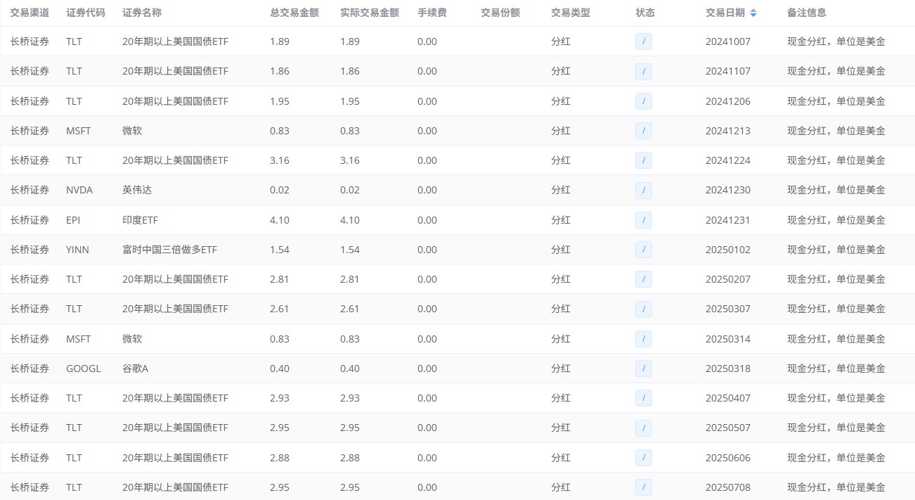915x500 pixels.
Task: Click the date 20250407
Action: [x=728, y=398]
